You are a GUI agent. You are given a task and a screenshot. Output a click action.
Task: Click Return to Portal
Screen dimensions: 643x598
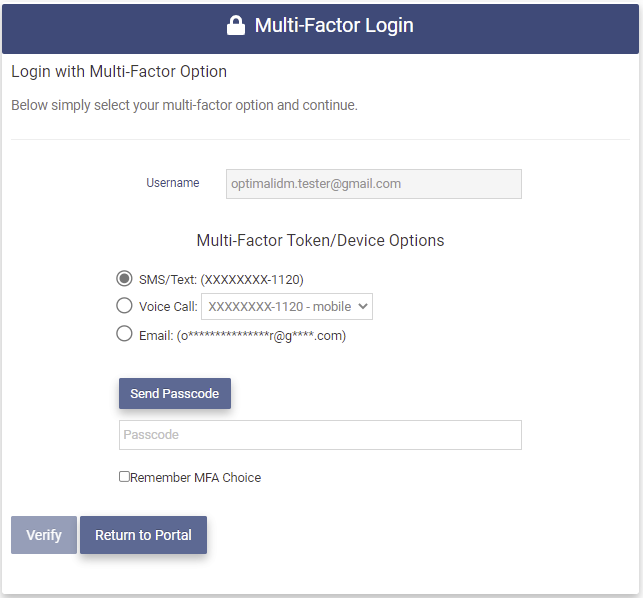[143, 535]
